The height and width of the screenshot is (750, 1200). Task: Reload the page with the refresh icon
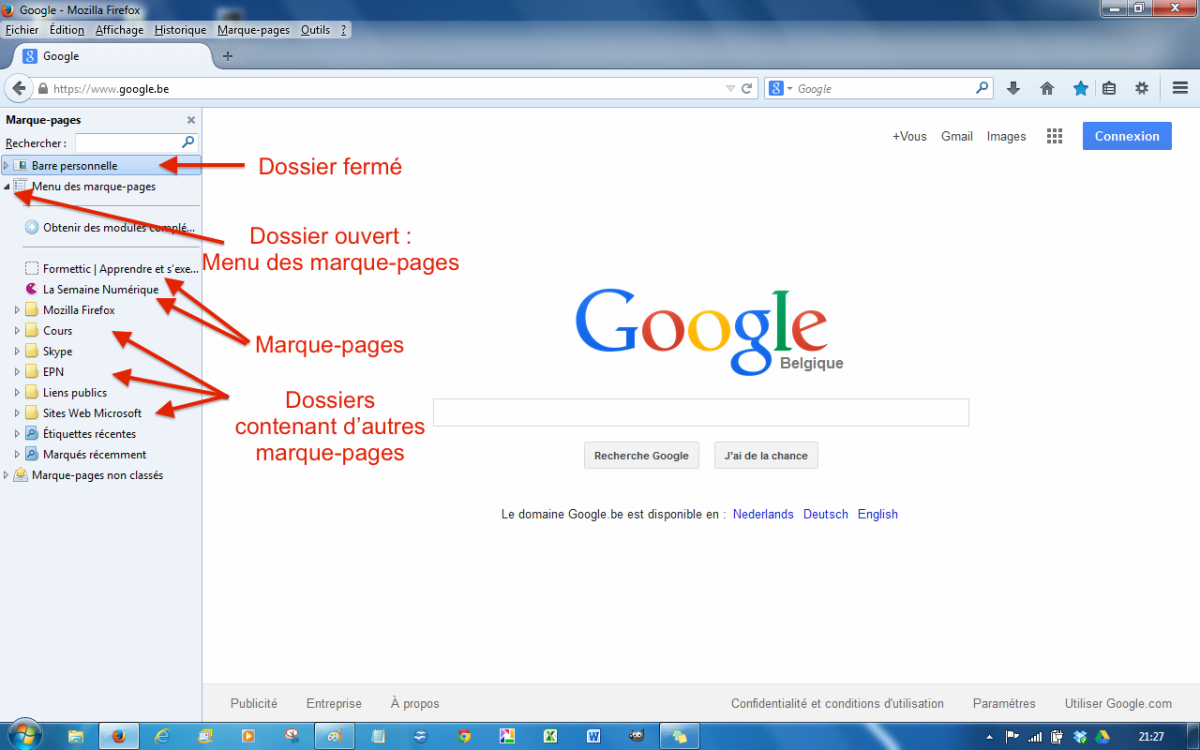point(746,88)
